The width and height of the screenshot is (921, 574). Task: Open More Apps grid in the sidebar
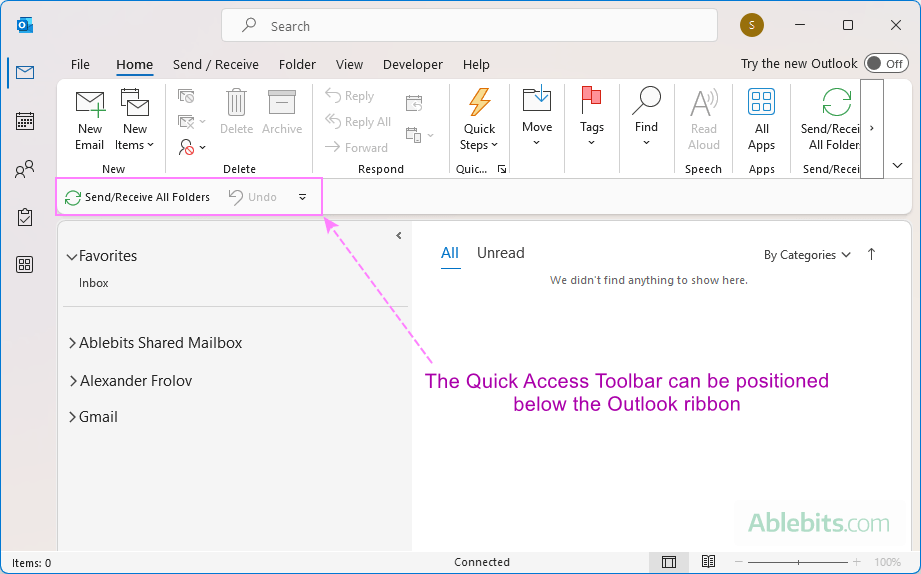click(x=25, y=265)
